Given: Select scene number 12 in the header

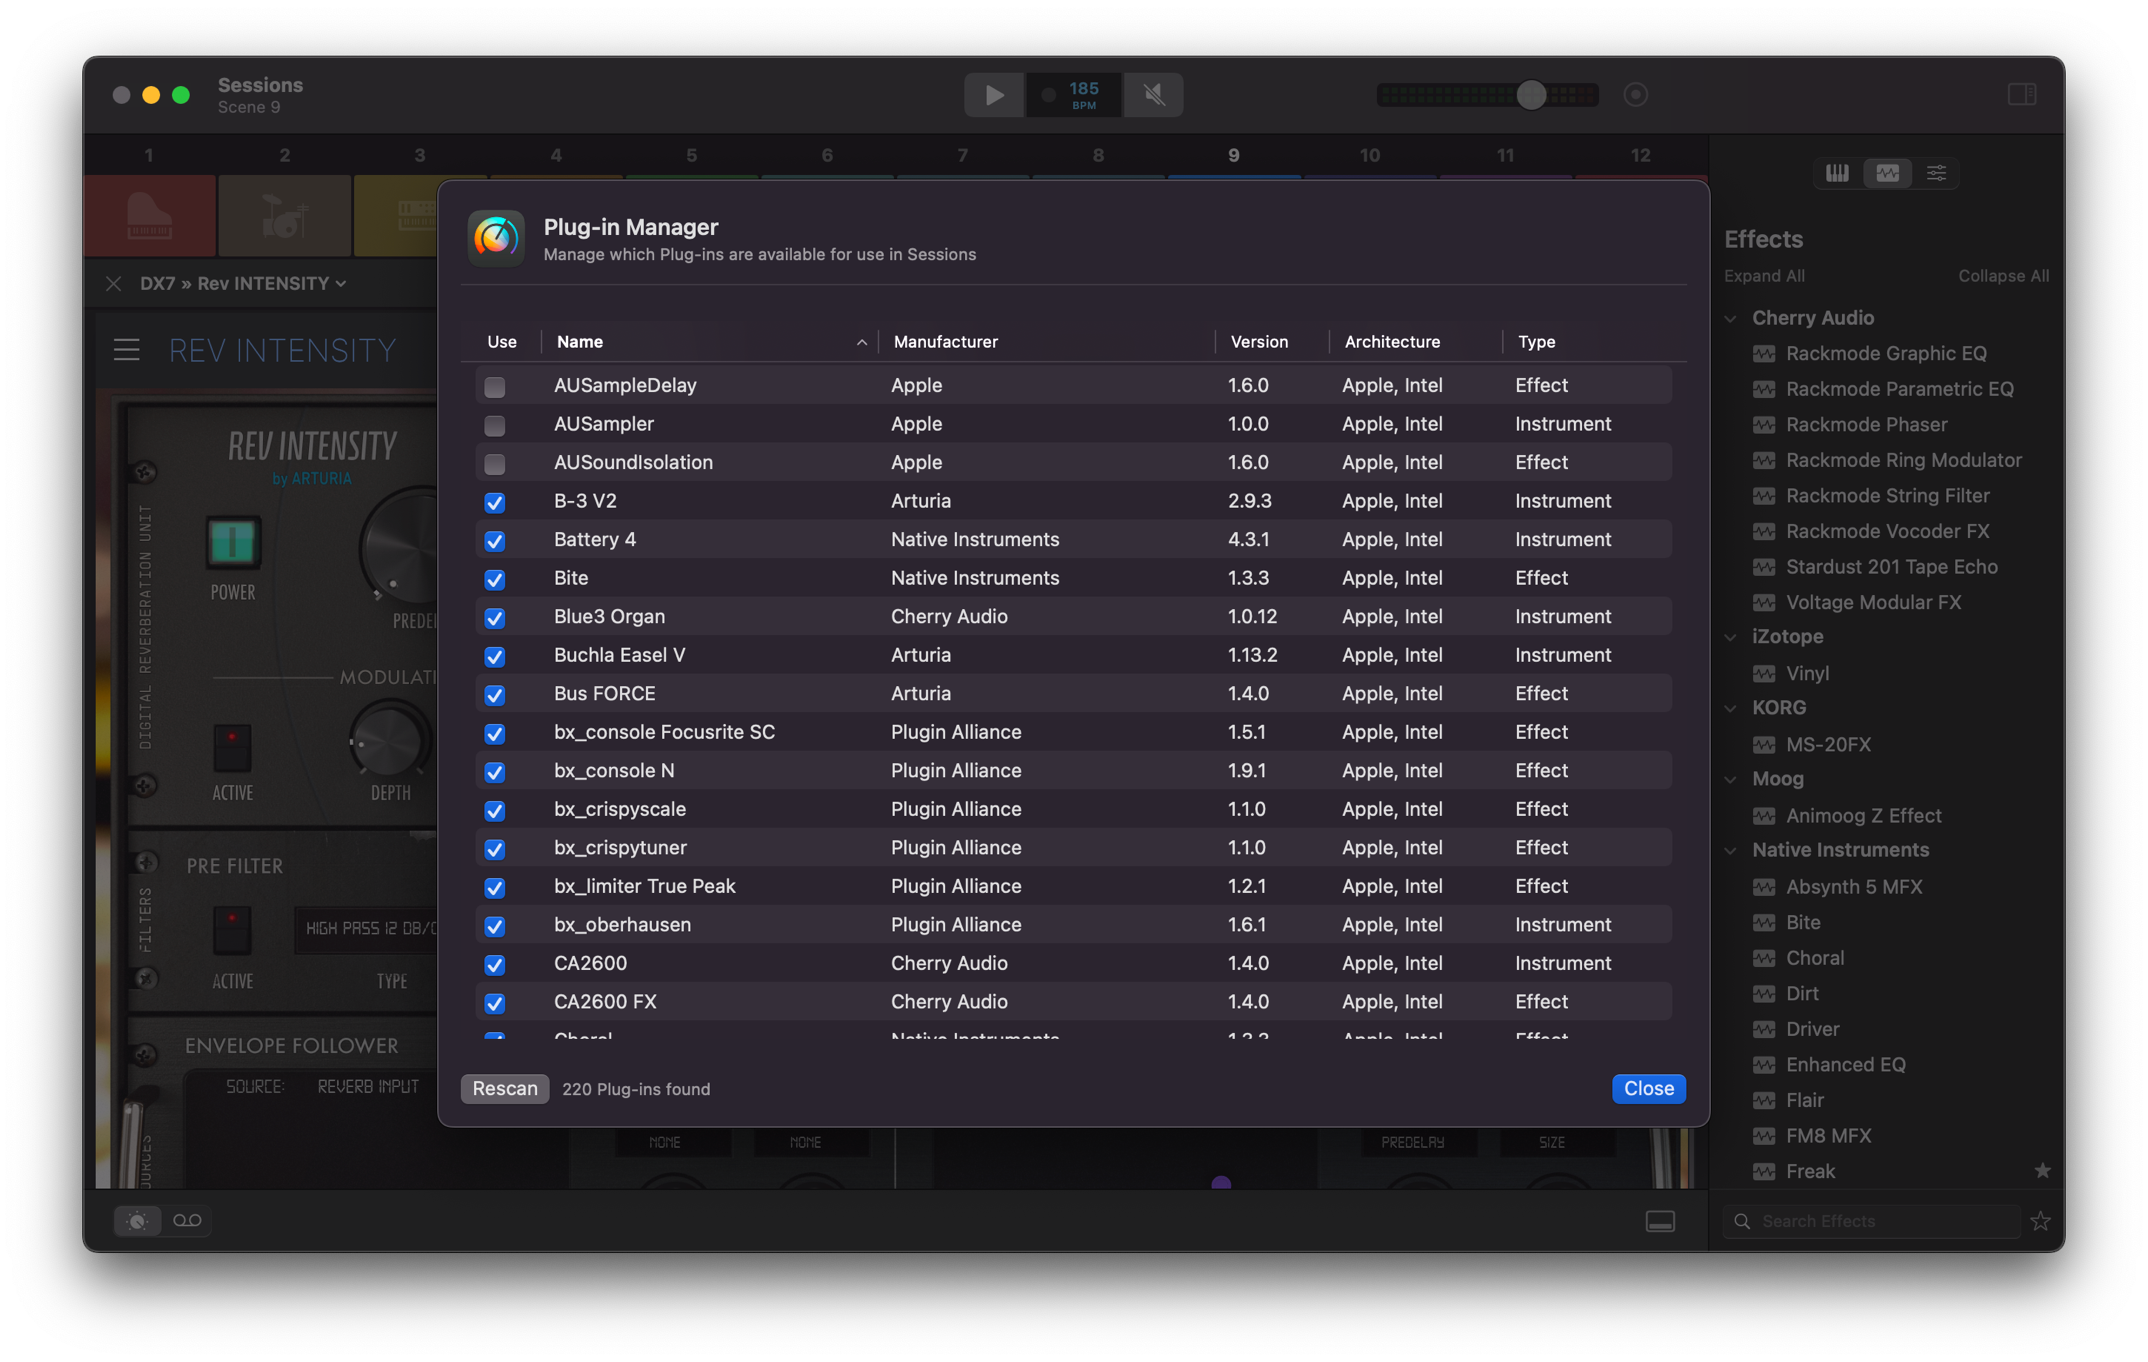Looking at the screenshot, I should pos(1640,155).
